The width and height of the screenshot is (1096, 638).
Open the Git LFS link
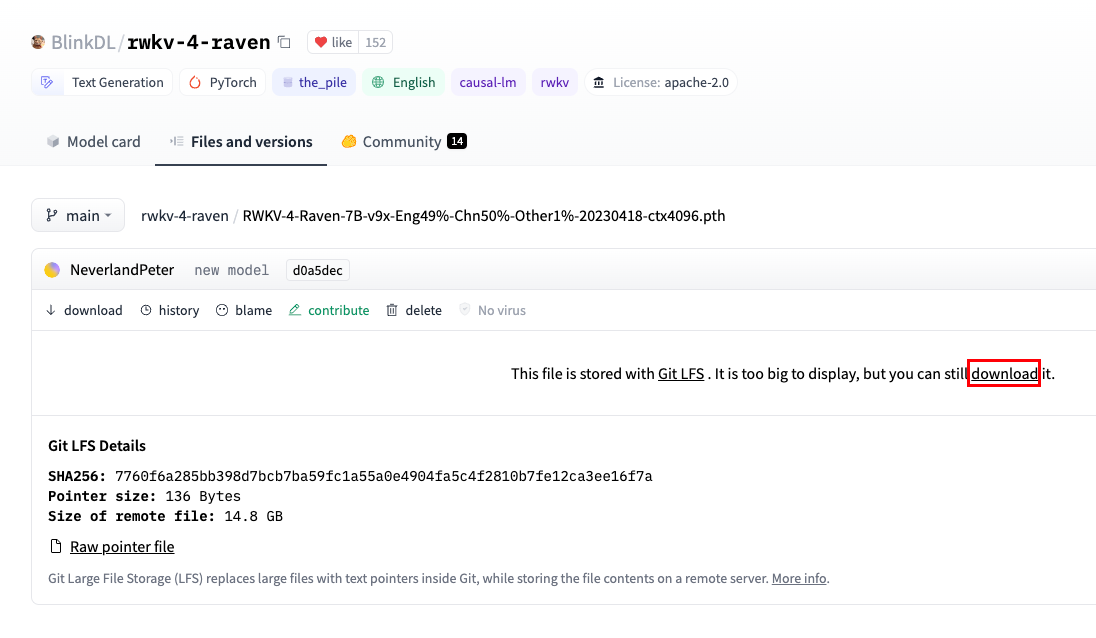[x=681, y=374]
